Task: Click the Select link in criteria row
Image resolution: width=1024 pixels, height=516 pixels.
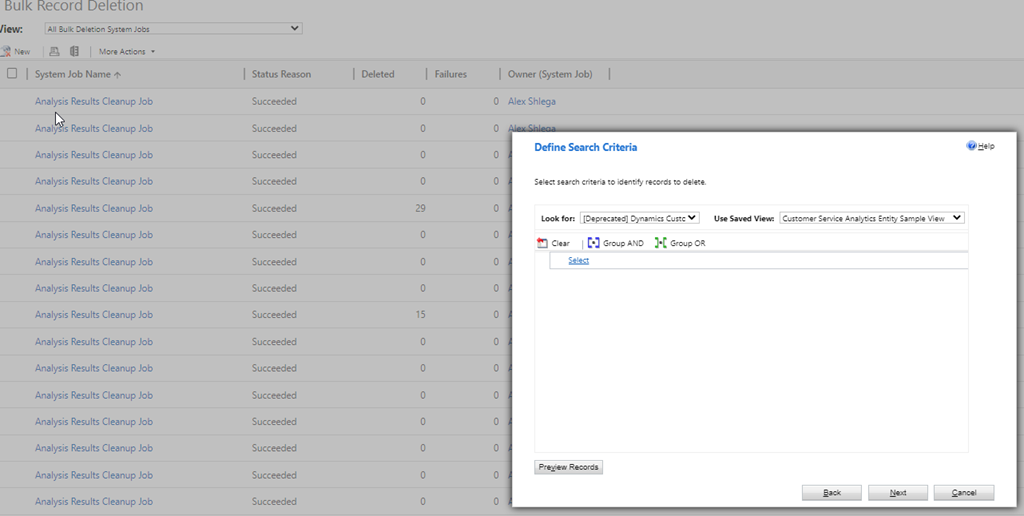Action: point(578,261)
